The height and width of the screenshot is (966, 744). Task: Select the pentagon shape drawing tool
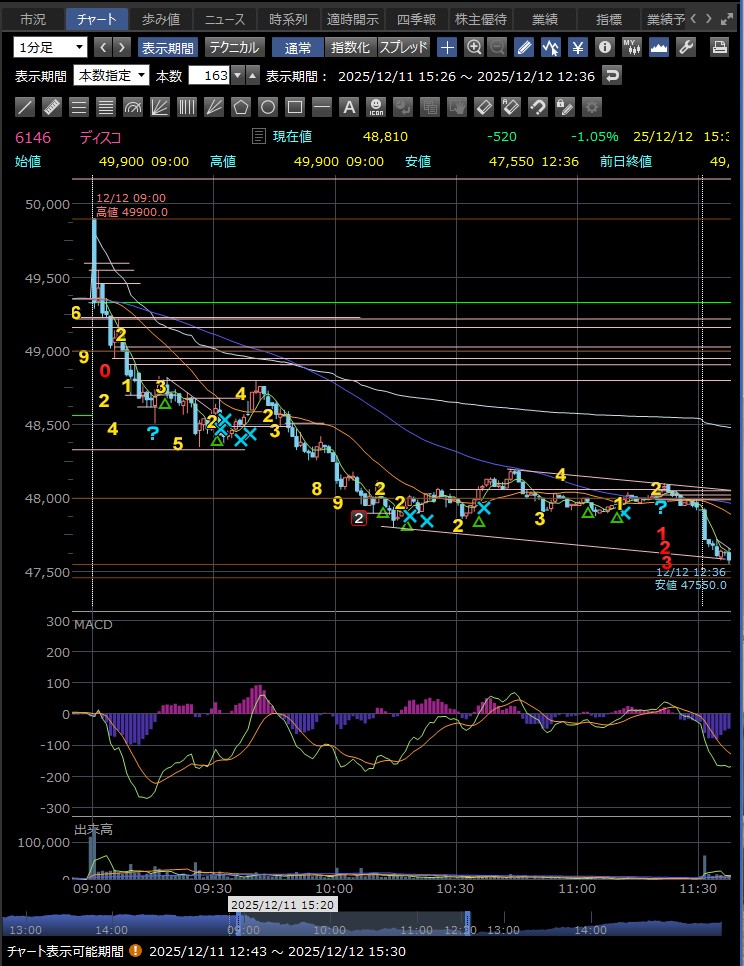pyautogui.click(x=241, y=107)
